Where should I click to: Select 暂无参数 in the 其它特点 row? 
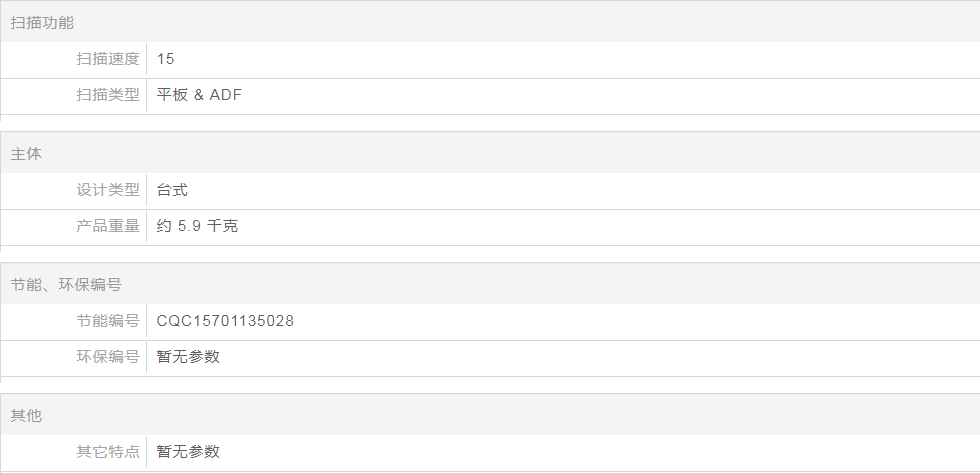tap(188, 452)
